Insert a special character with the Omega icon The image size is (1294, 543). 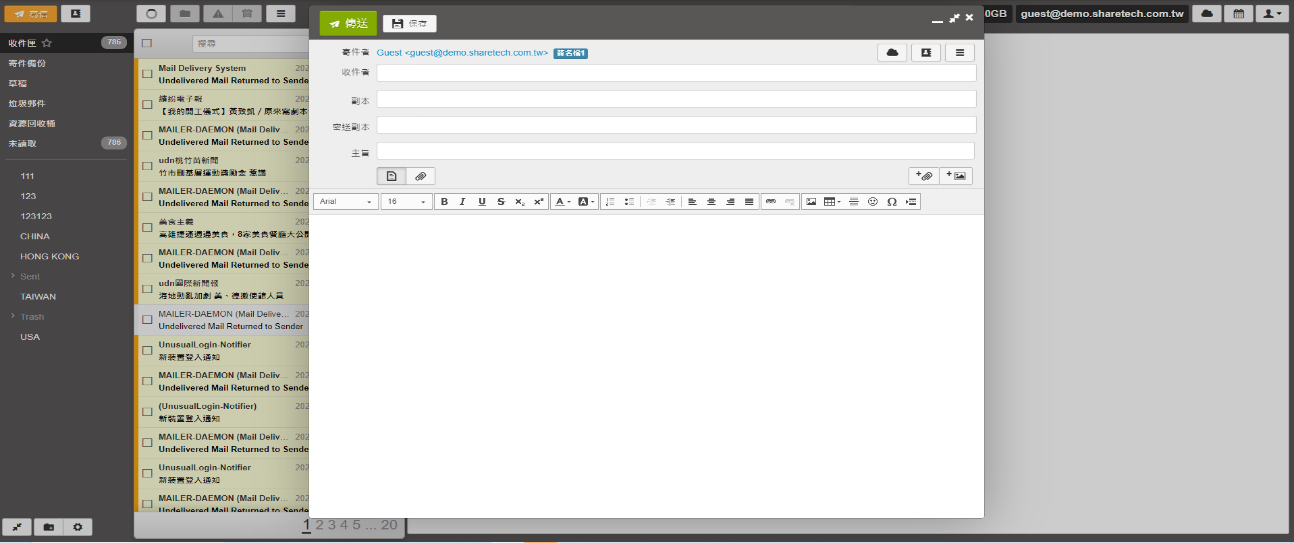point(891,202)
